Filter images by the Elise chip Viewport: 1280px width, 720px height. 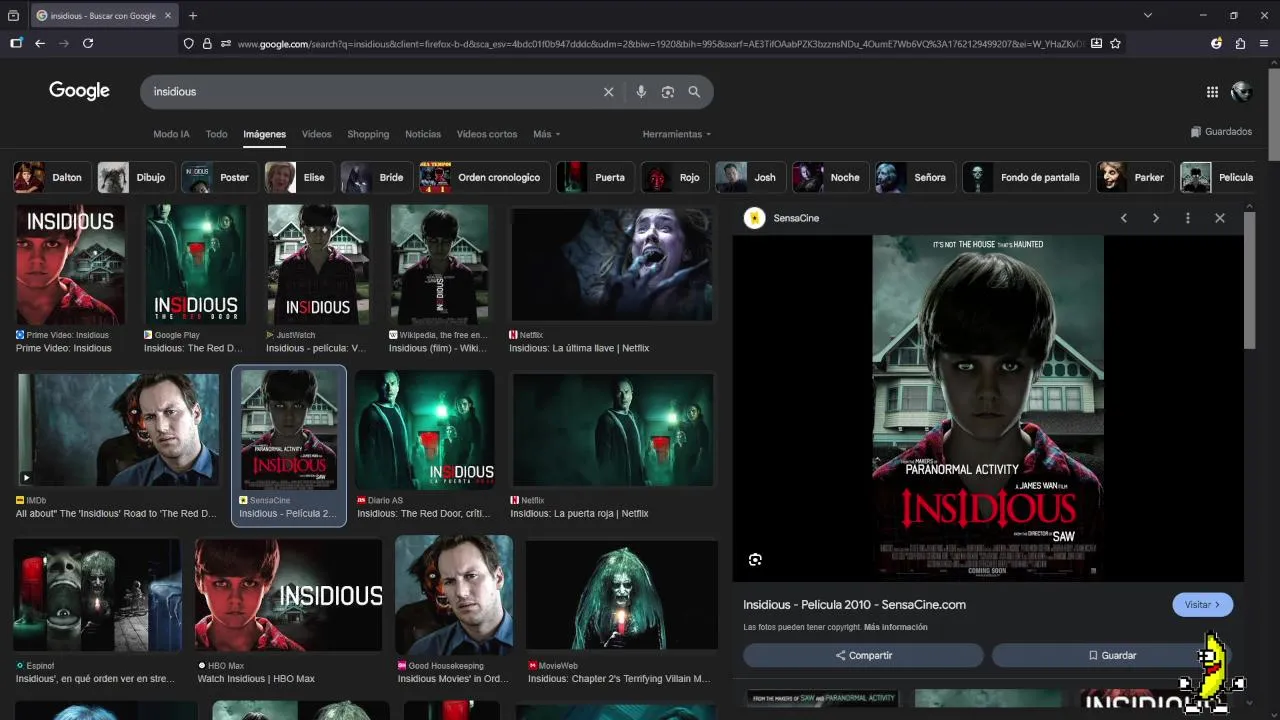[x=298, y=177]
